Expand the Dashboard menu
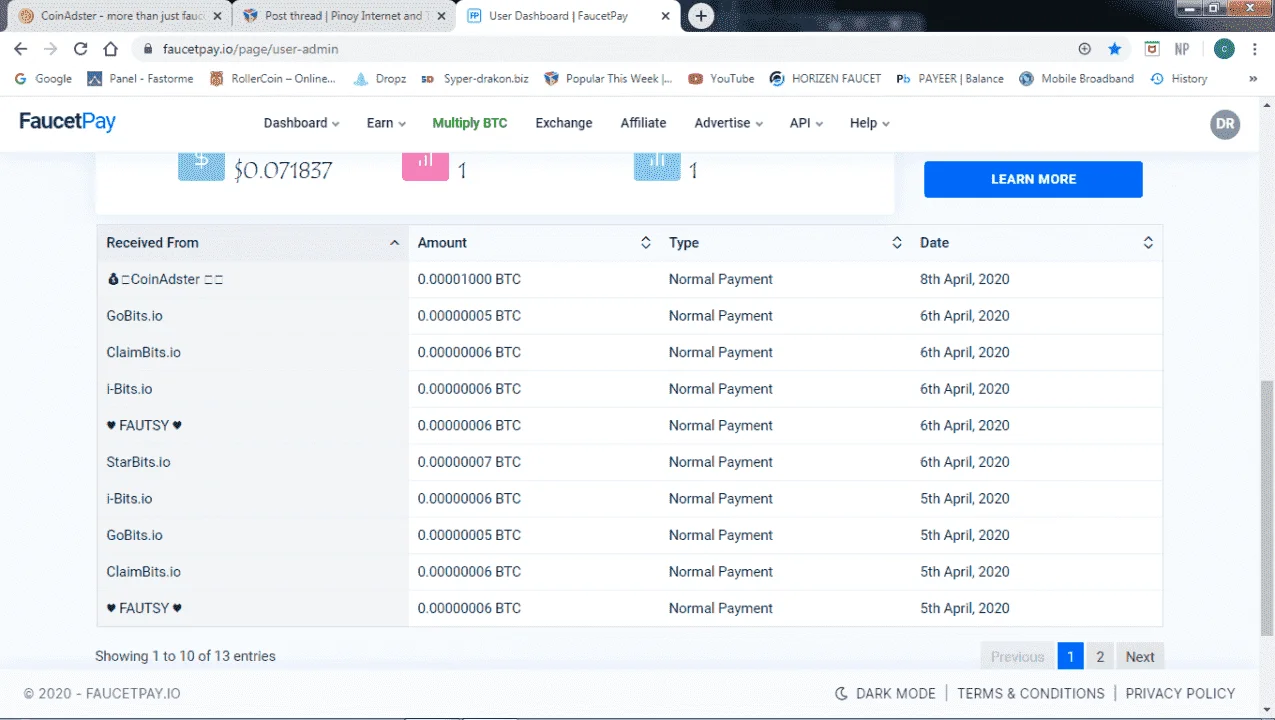The image size is (1275, 720). [301, 123]
